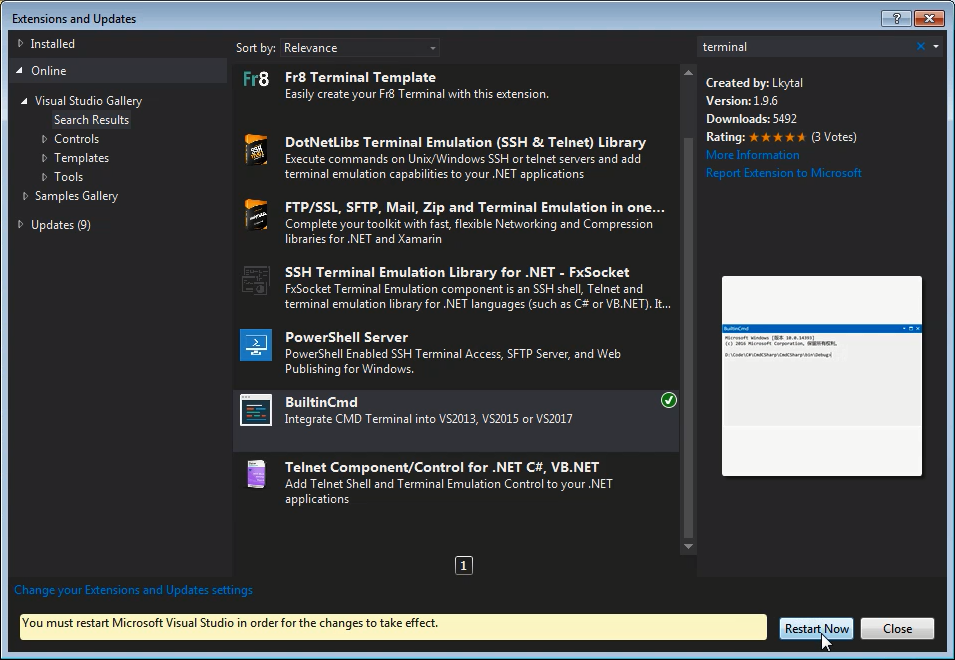Select the Installed category
This screenshot has width=955, height=660.
53,44
